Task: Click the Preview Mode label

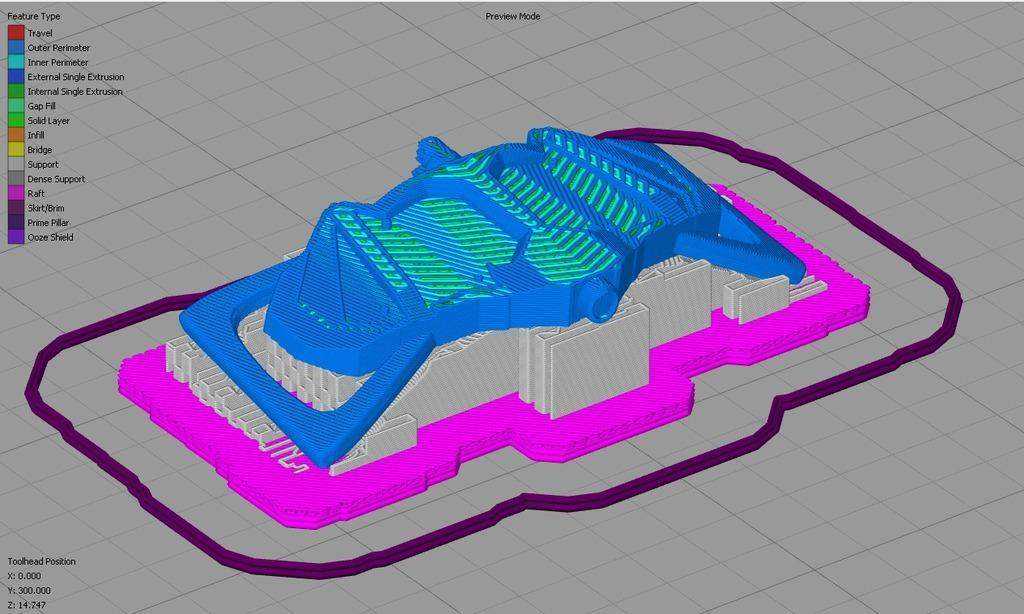Action: pyautogui.click(x=513, y=16)
